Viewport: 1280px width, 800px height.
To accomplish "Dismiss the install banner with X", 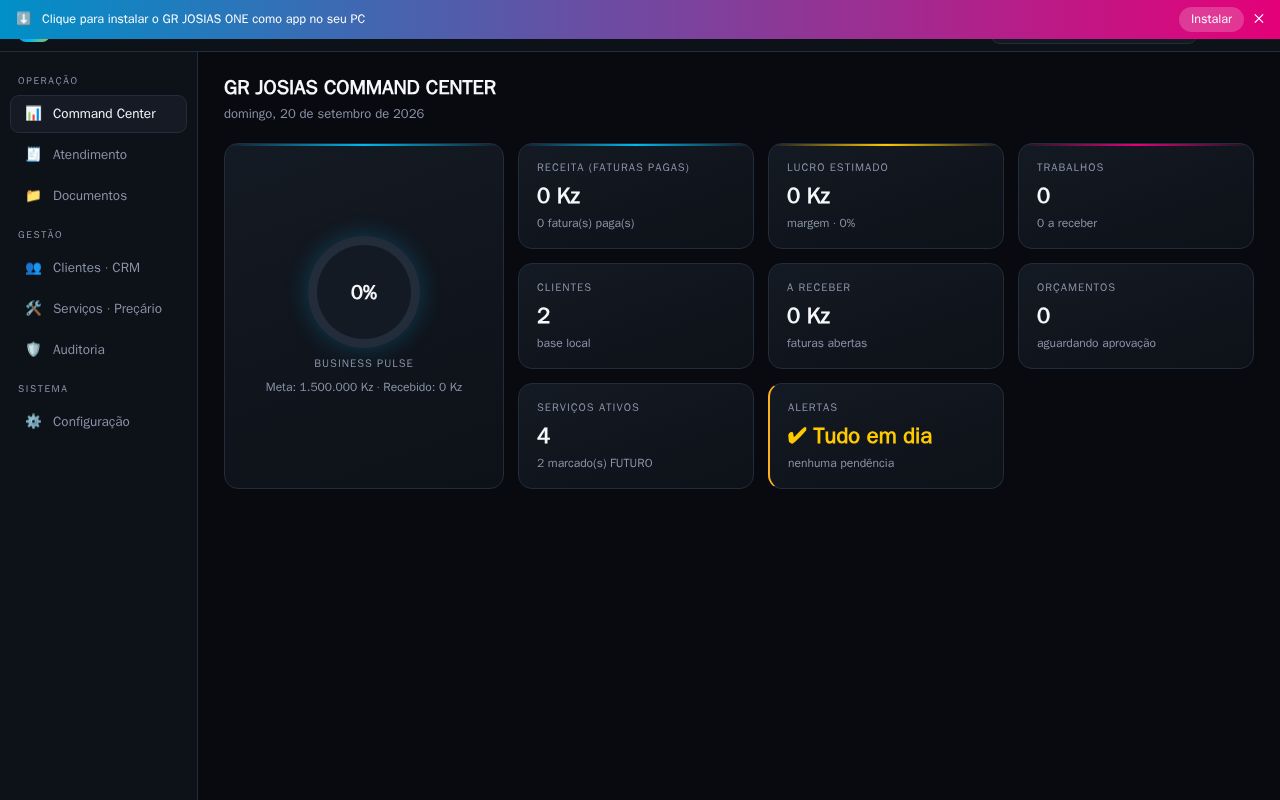I will pos(1259,19).
